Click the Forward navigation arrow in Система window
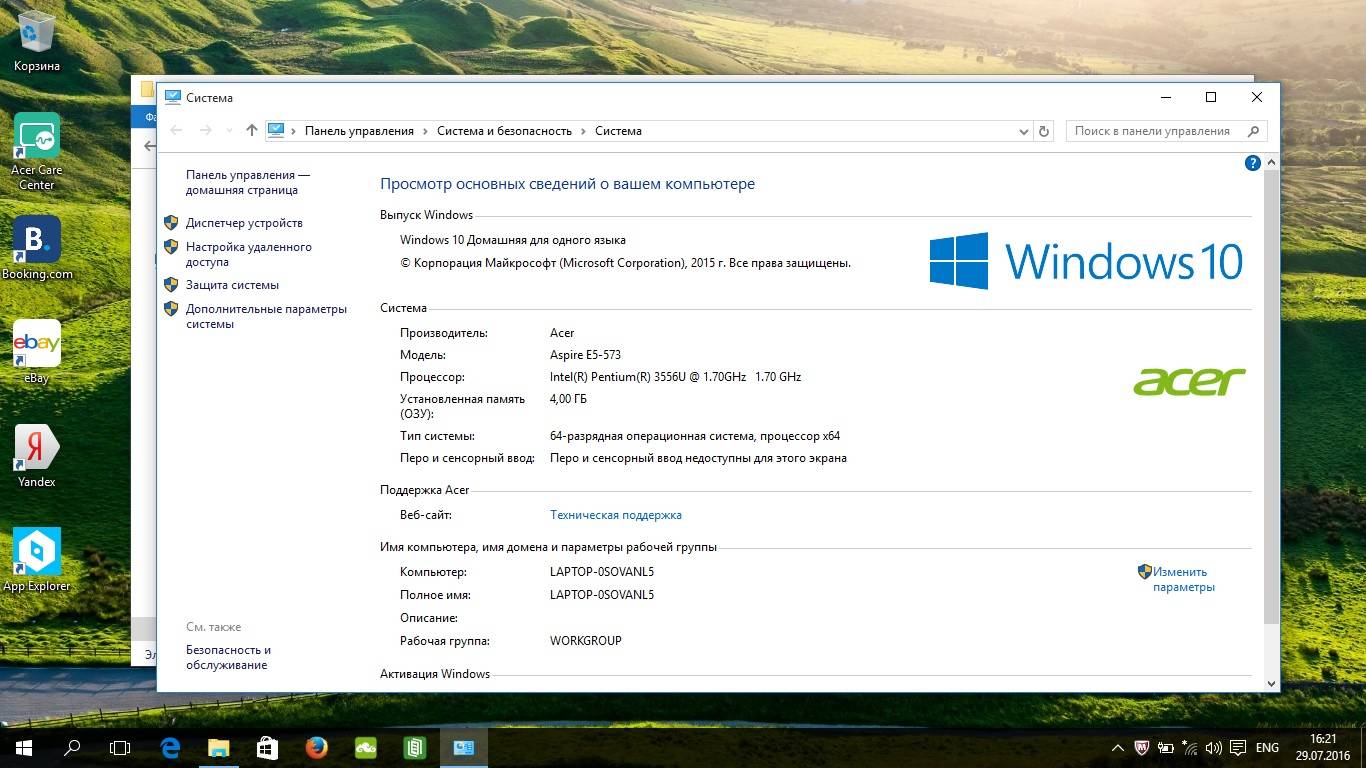 (x=206, y=131)
